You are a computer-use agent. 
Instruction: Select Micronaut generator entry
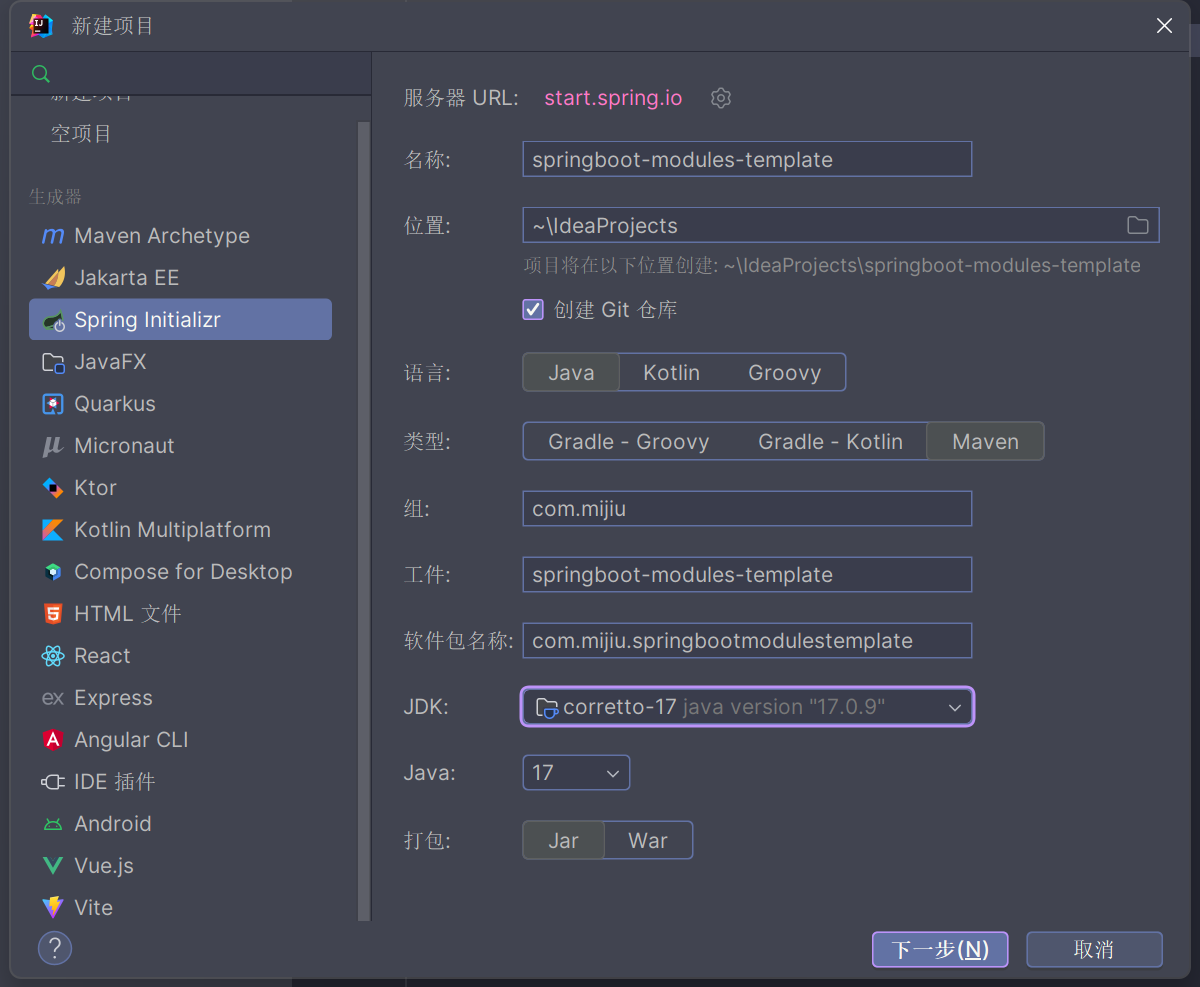click(x=181, y=446)
